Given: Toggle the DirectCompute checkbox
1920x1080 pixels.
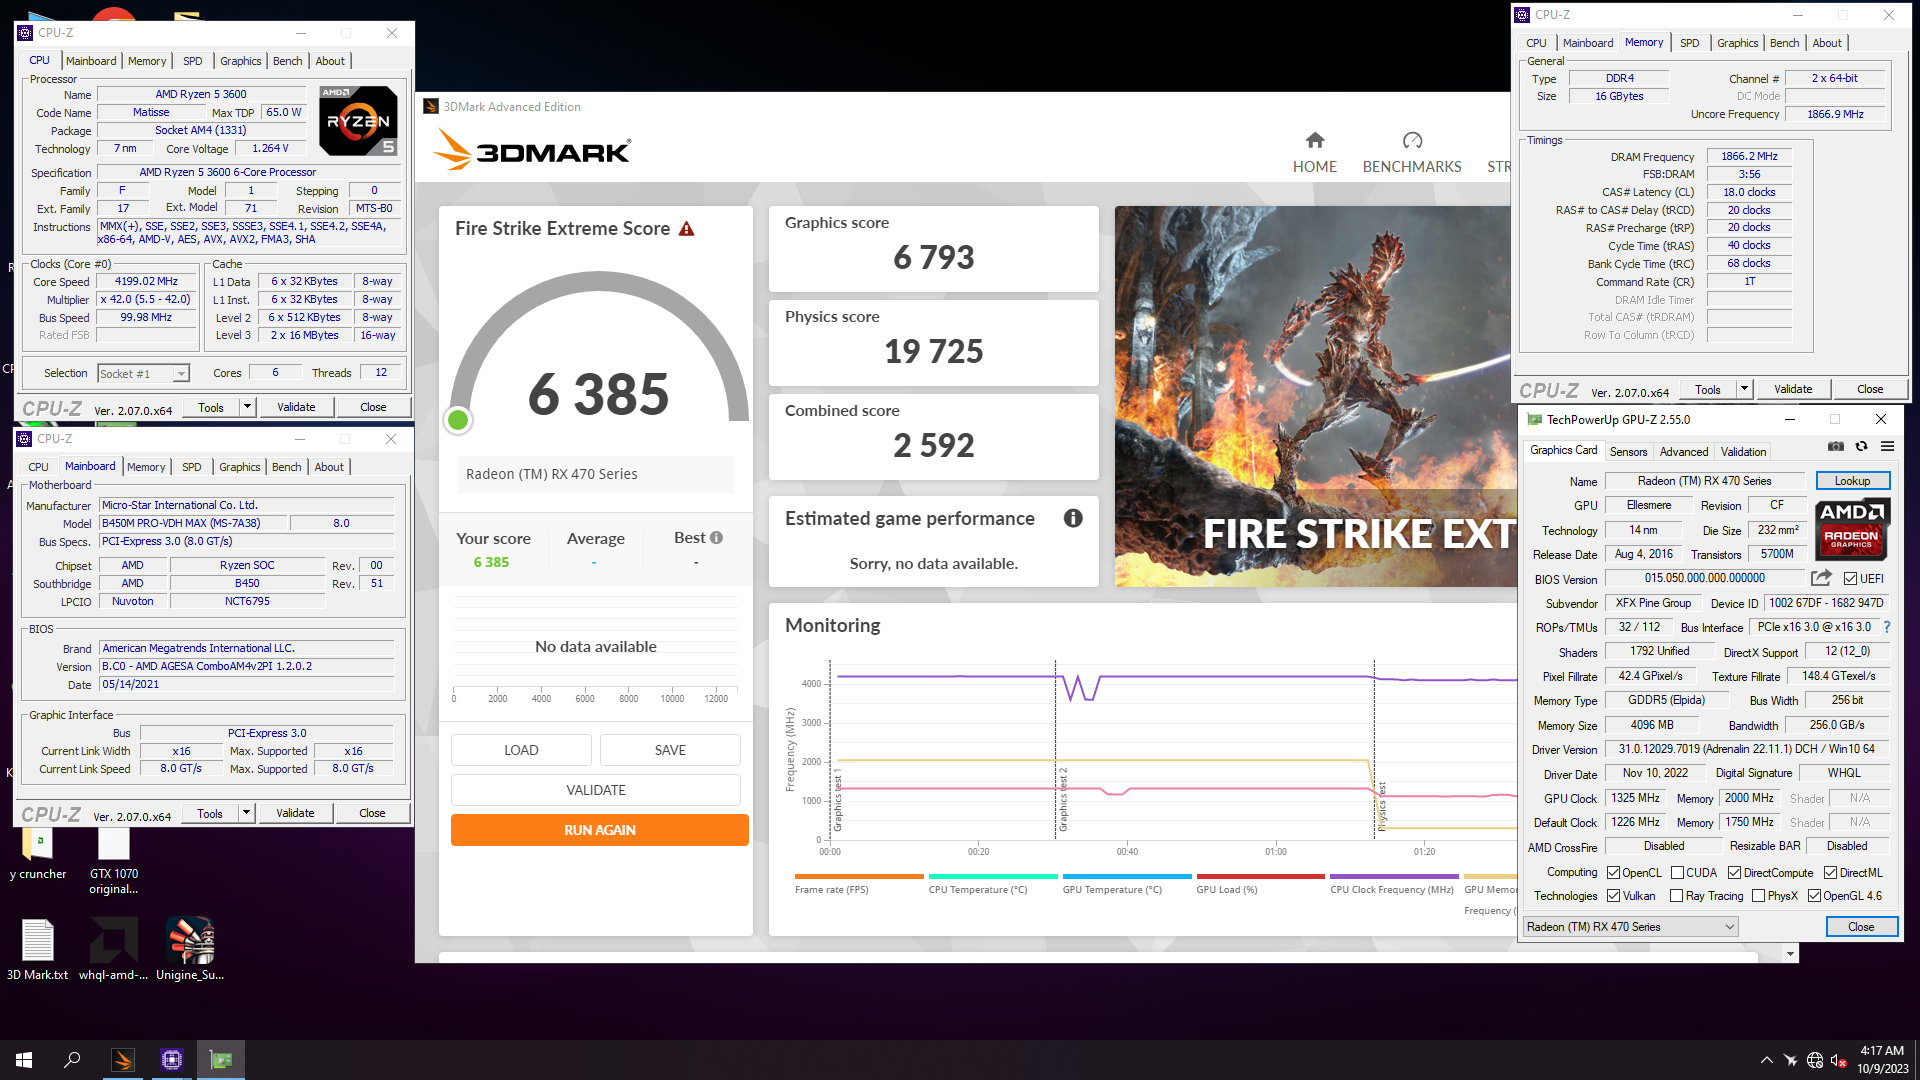Looking at the screenshot, I should [1734, 873].
